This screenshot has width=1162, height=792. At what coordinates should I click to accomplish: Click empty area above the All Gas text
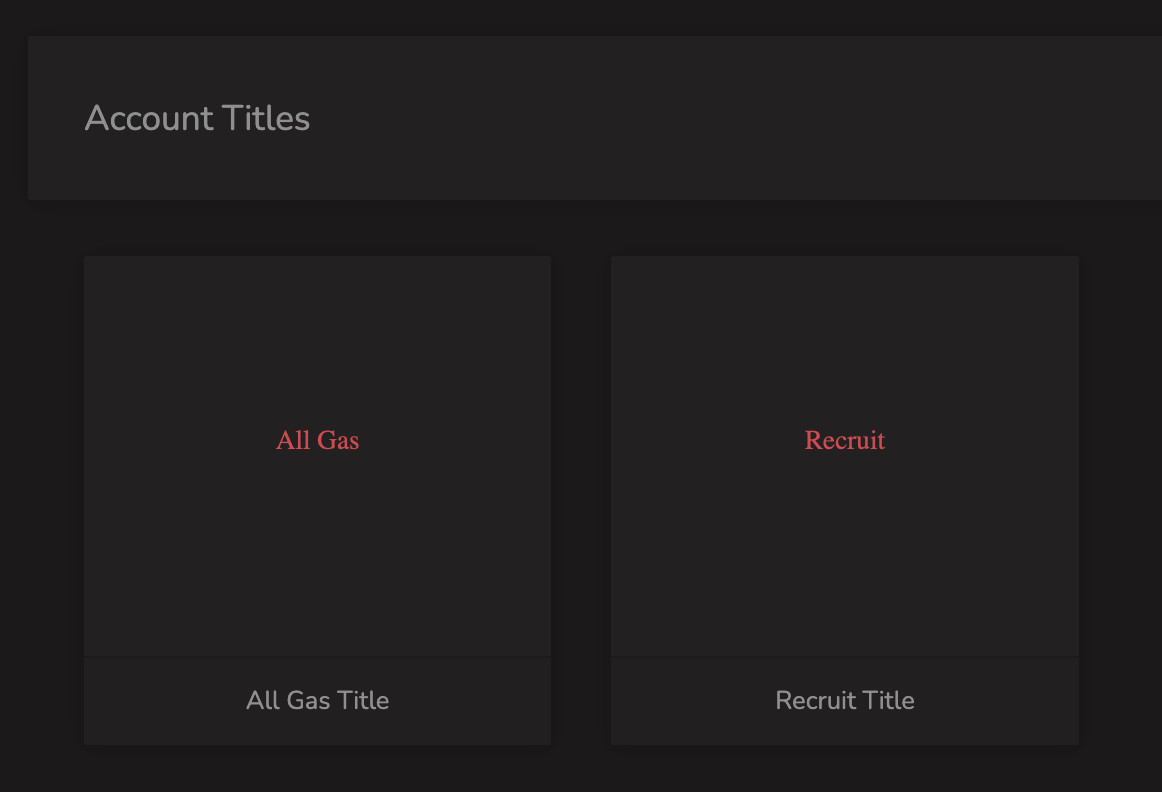tap(317, 341)
